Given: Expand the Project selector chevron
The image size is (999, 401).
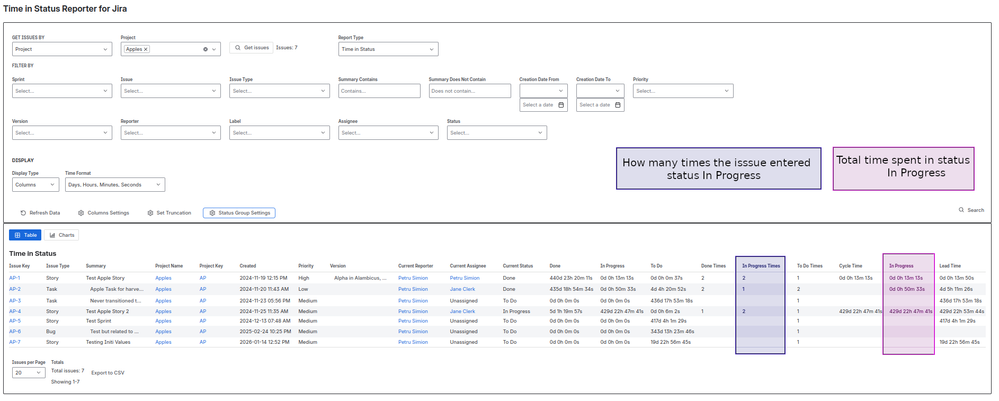Looking at the screenshot, I should (215, 49).
